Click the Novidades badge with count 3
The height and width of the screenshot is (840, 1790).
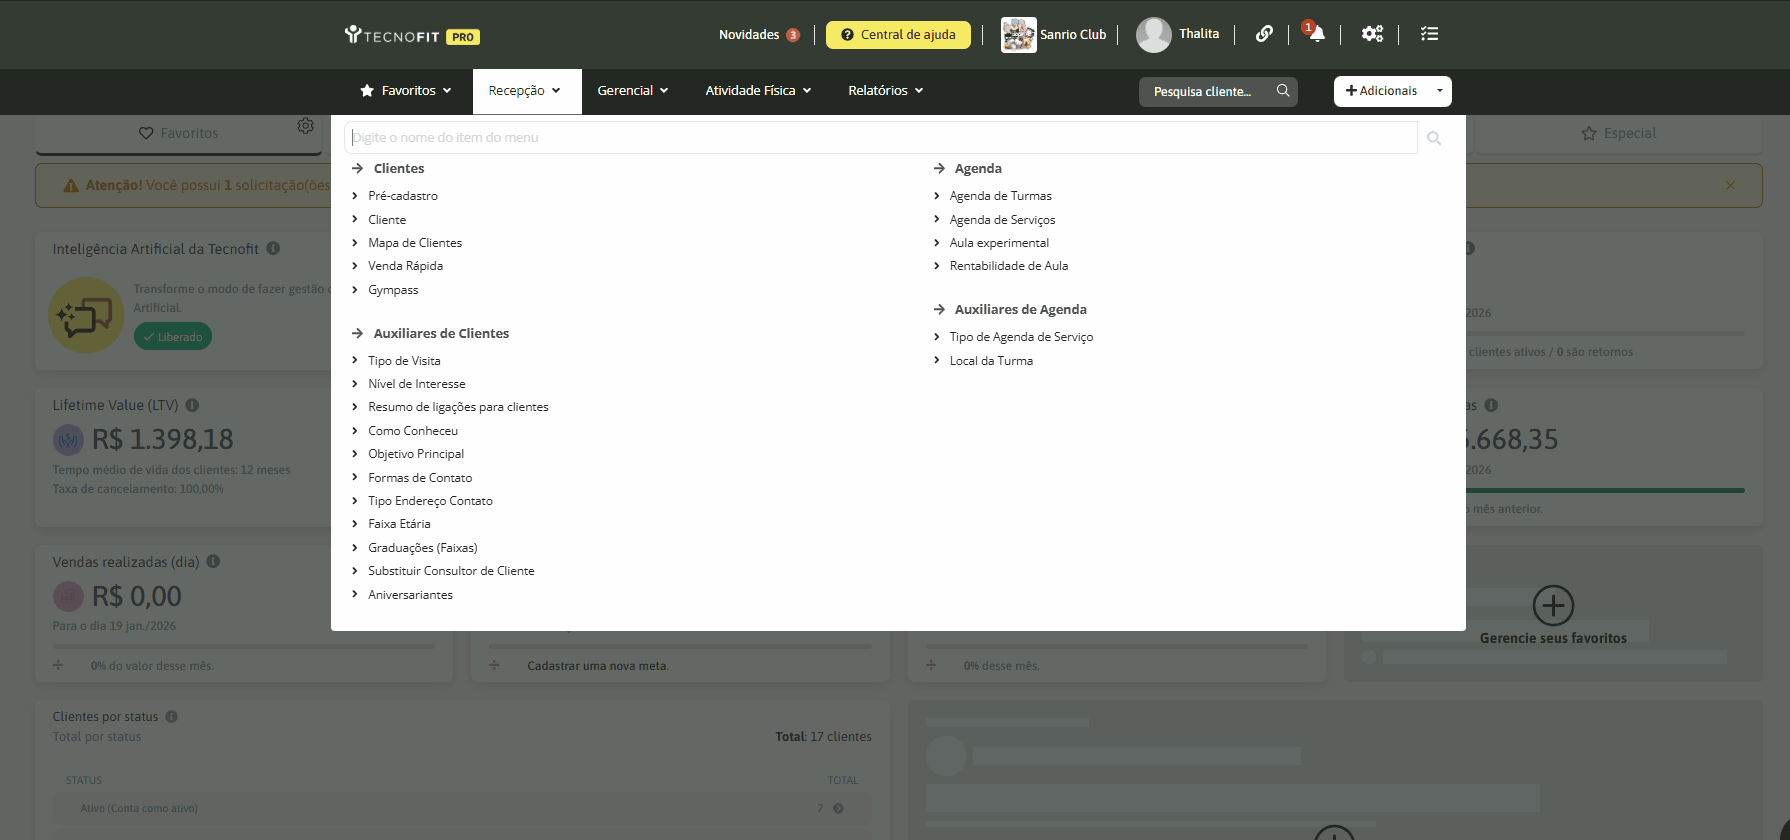tap(793, 35)
